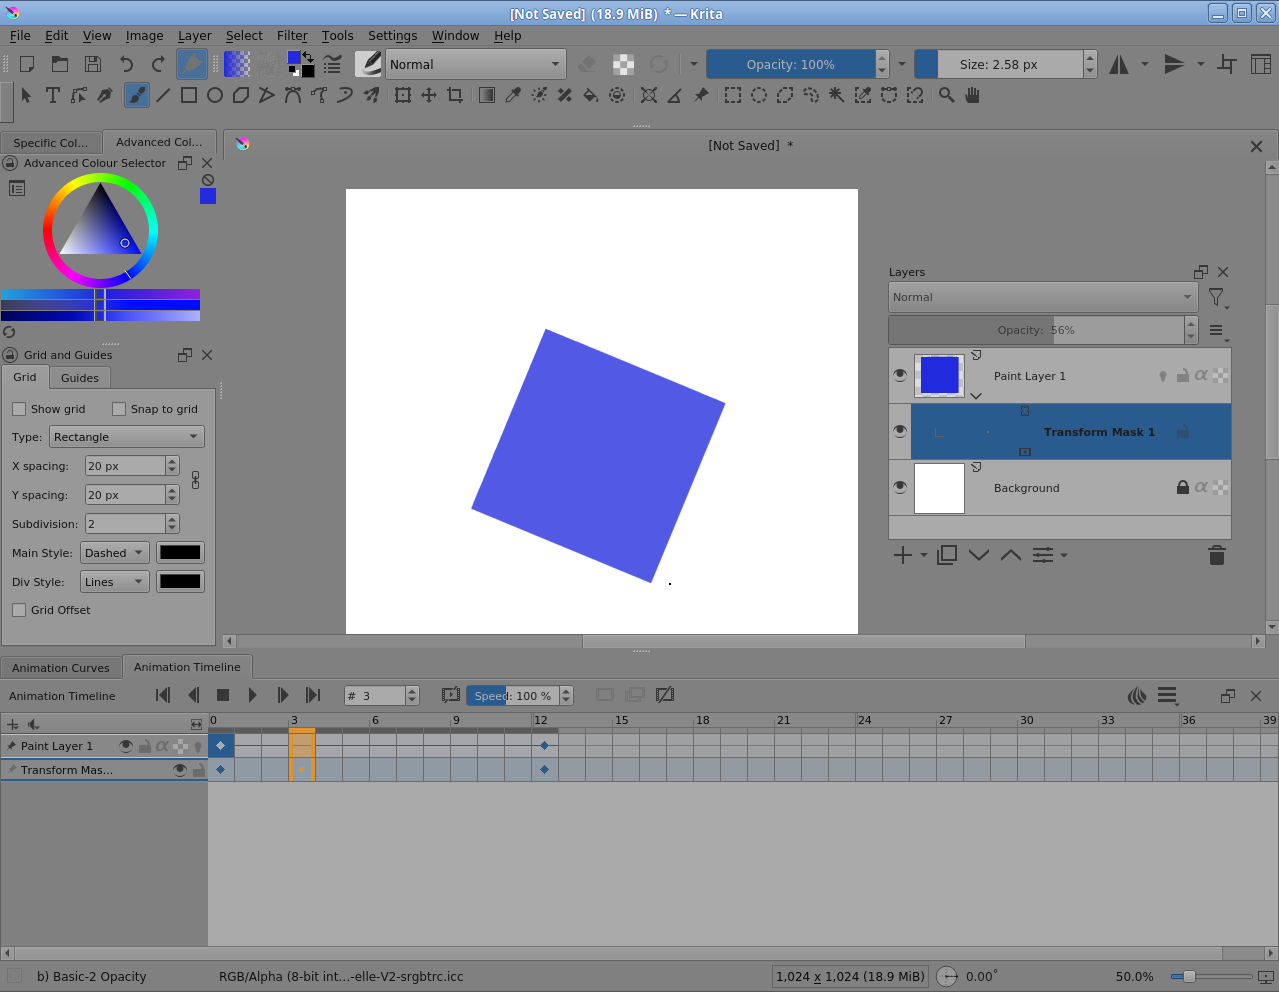Image resolution: width=1279 pixels, height=992 pixels.
Task: Open the grid Type Rectangle dropdown
Action: 127,437
